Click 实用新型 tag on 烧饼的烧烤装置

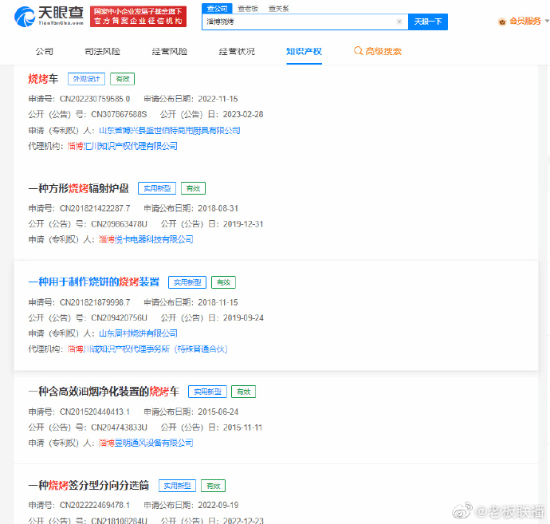pyautogui.click(x=187, y=282)
